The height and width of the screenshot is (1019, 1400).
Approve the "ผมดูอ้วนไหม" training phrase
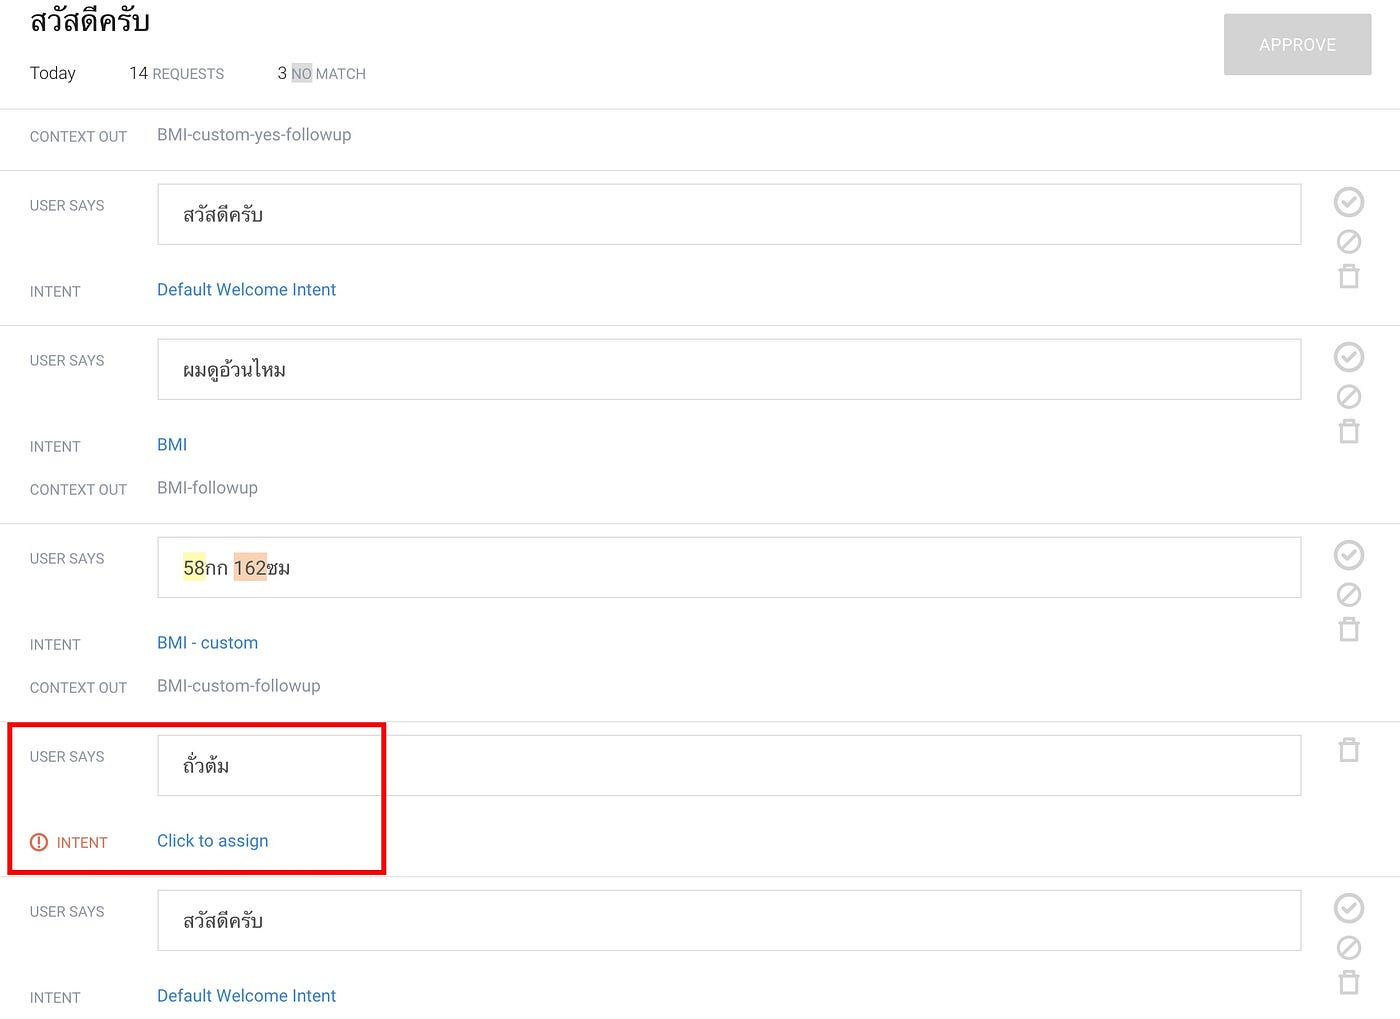[1349, 357]
